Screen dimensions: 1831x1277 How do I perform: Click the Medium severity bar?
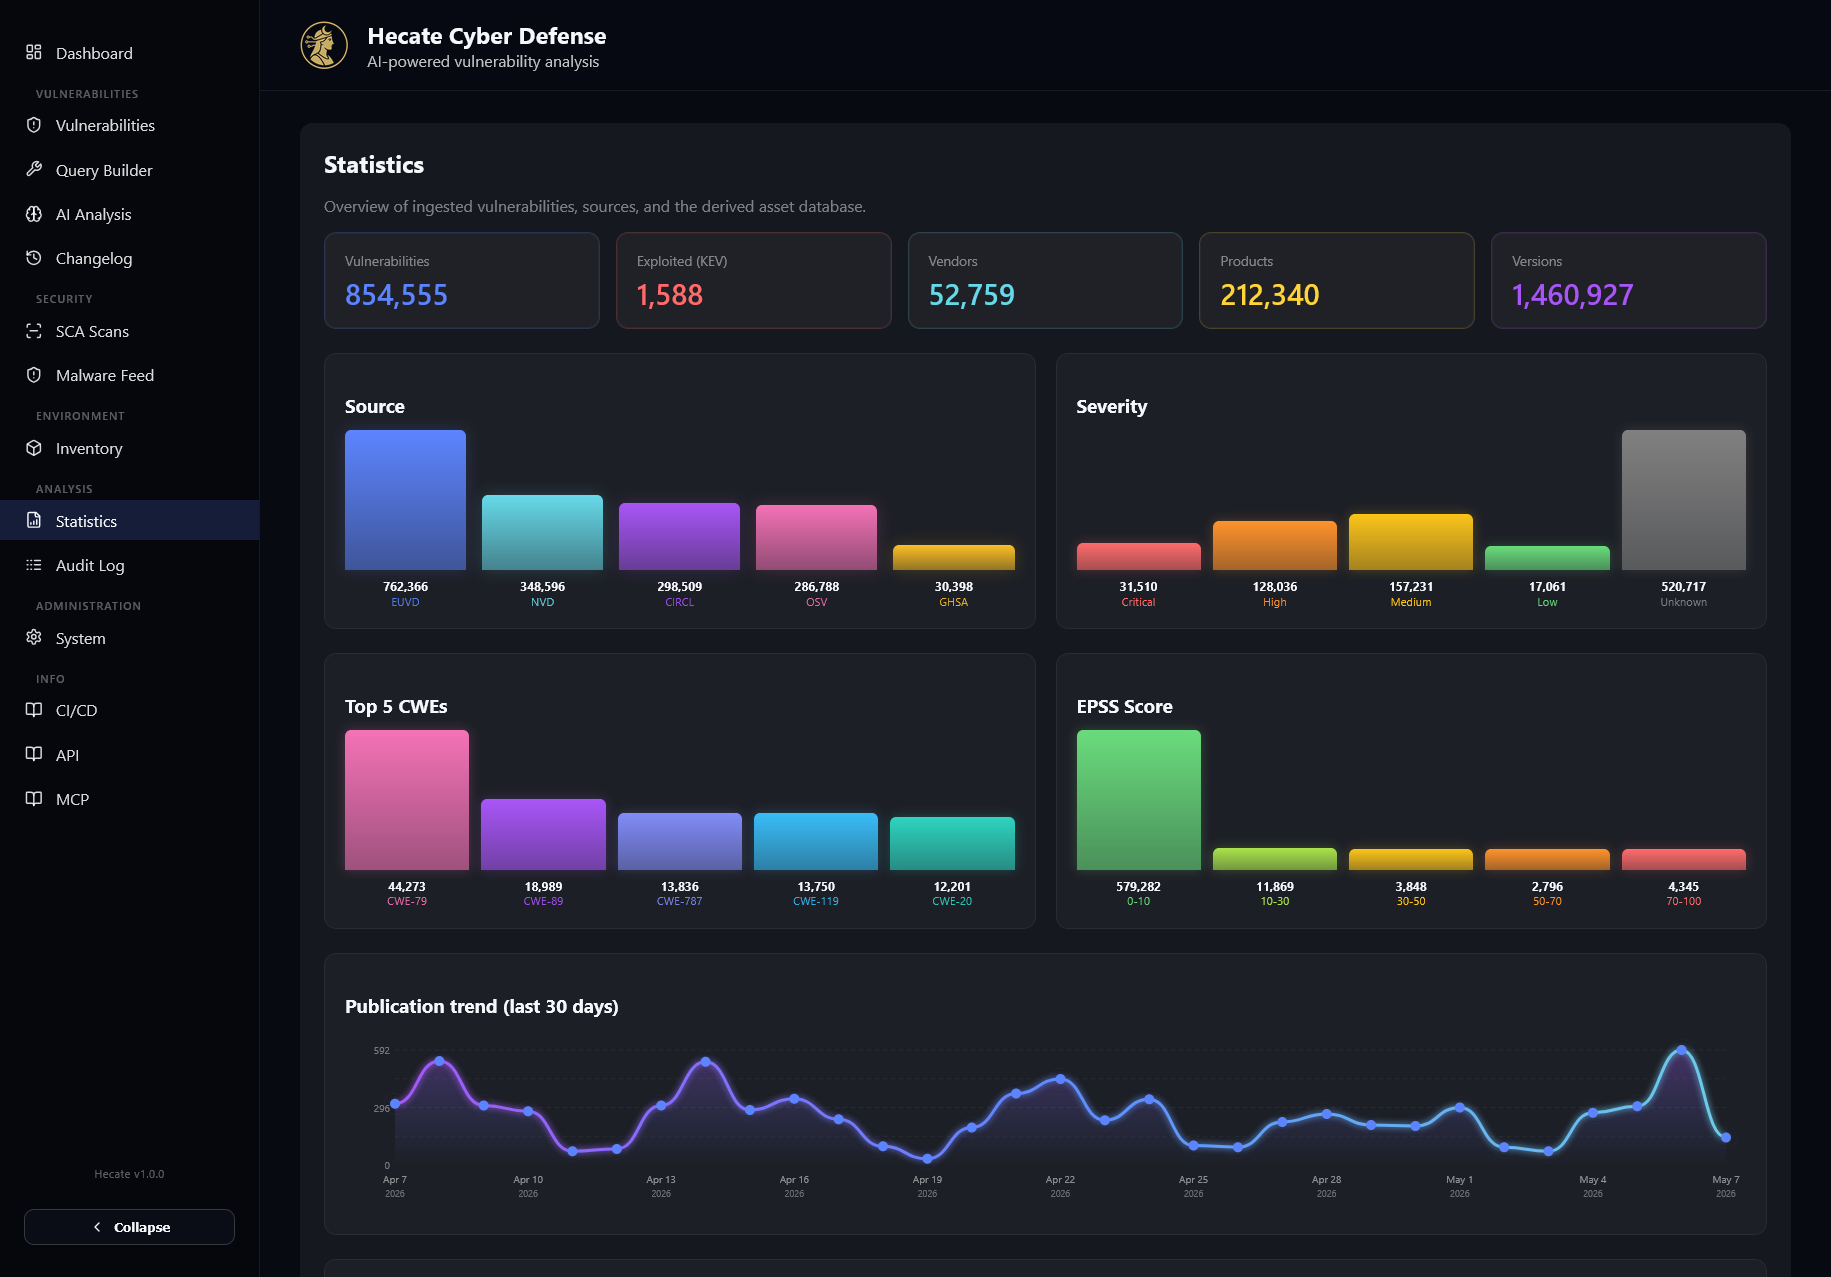point(1411,542)
